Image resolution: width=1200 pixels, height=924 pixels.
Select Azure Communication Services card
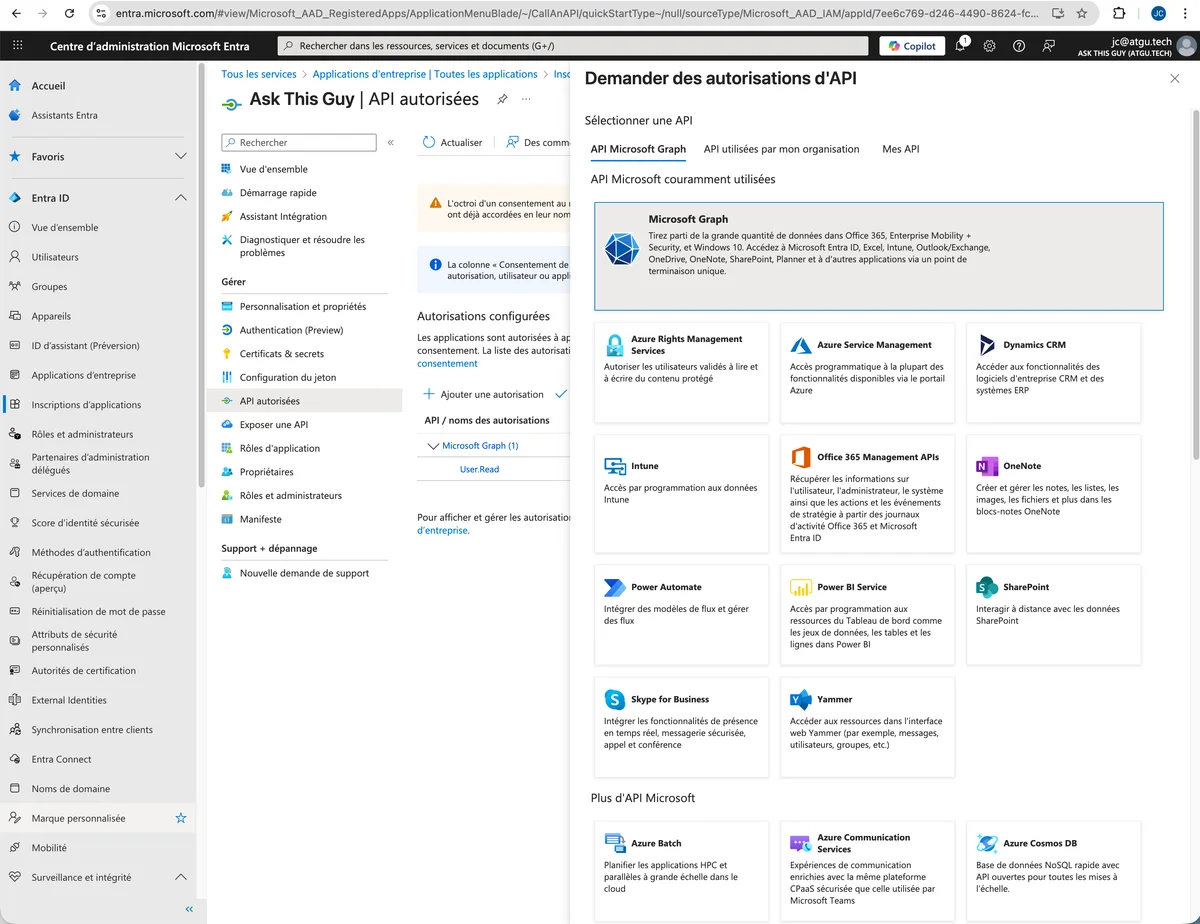coord(867,871)
